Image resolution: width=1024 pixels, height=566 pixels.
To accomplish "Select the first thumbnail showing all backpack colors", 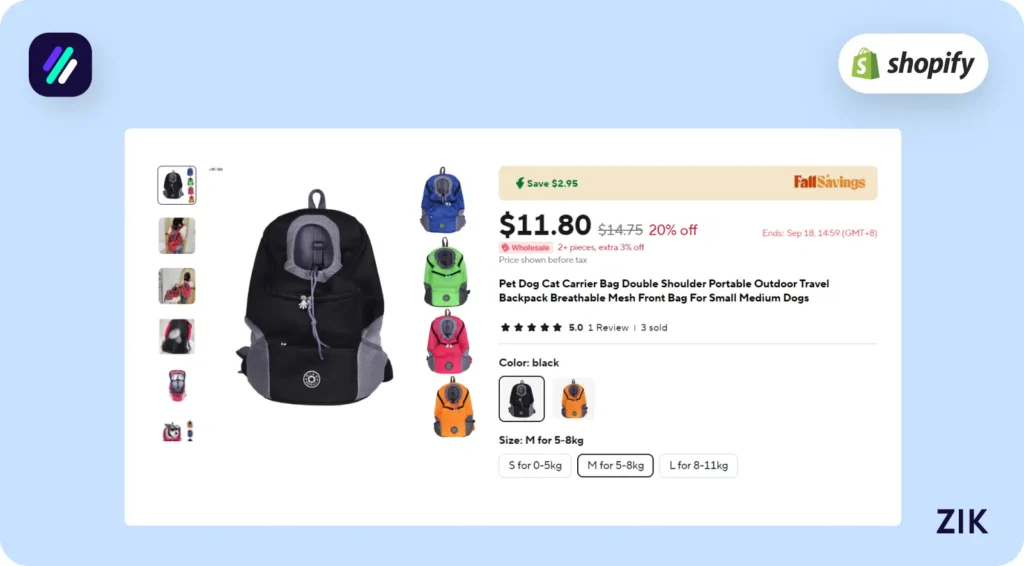I will 177,185.
